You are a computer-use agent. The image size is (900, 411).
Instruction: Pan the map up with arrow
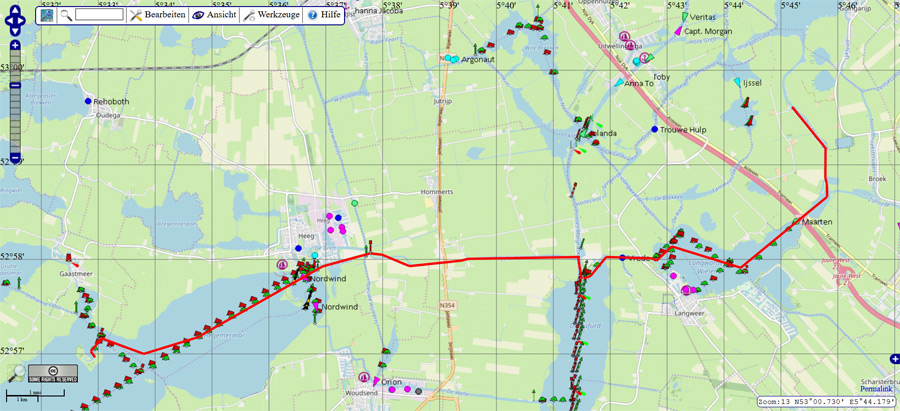coord(15,9)
